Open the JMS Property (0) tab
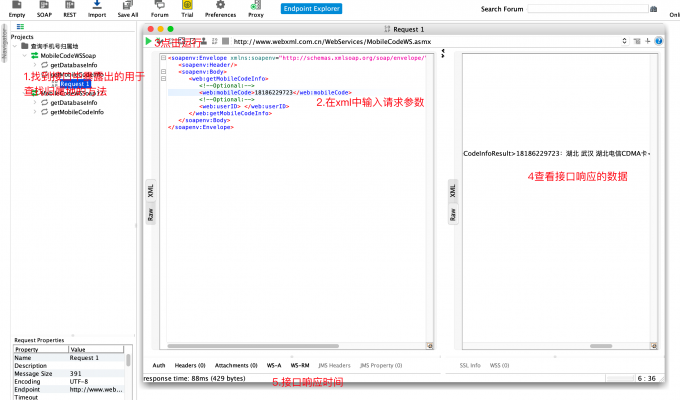The height and width of the screenshot is (400, 680). click(x=381, y=365)
